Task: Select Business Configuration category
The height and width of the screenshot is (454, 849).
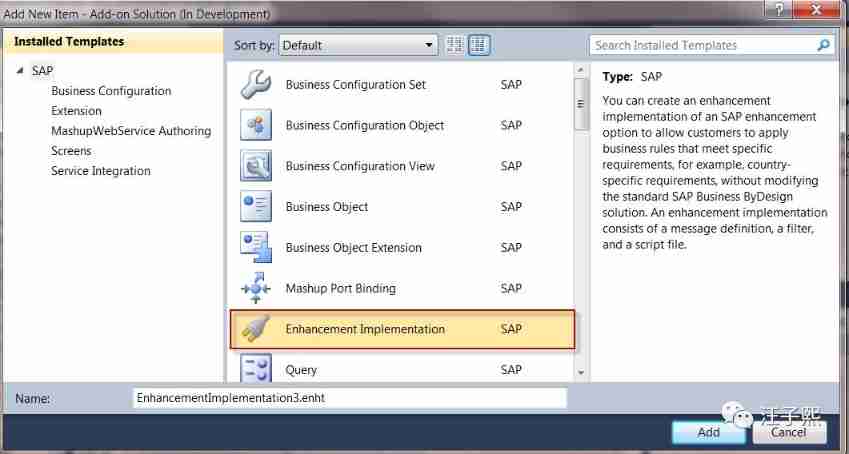Action: 111,91
